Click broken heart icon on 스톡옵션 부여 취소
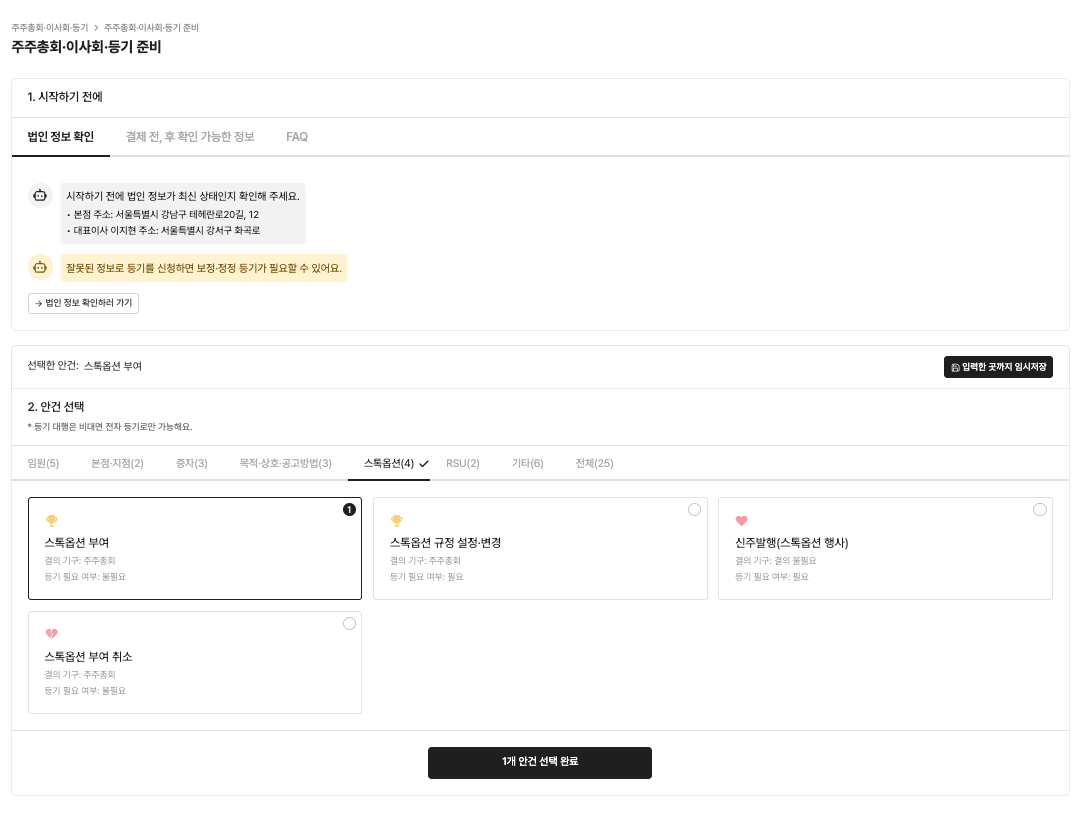1087x824 pixels. [x=51, y=633]
